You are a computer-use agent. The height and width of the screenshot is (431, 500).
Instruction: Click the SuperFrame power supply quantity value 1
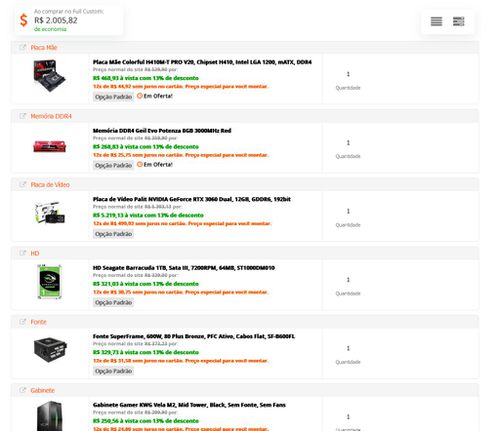(348, 348)
